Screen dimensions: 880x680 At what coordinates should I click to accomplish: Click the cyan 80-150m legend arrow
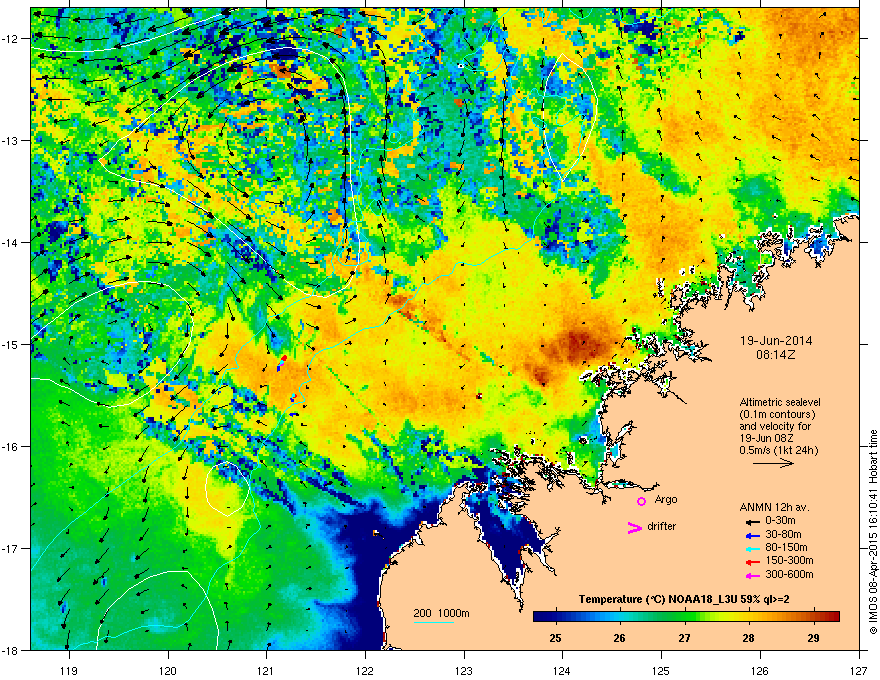tap(752, 548)
